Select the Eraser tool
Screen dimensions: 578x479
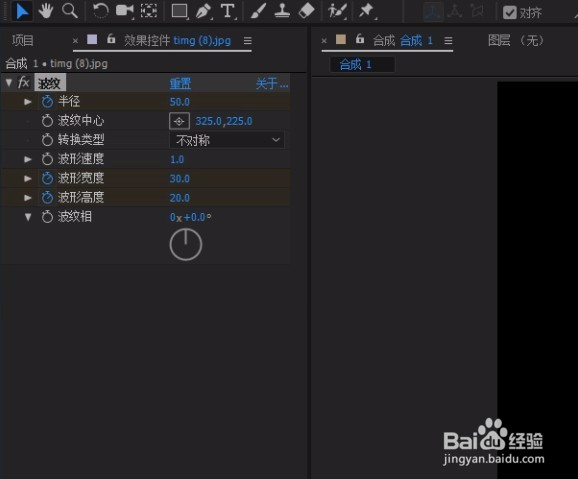tap(306, 11)
